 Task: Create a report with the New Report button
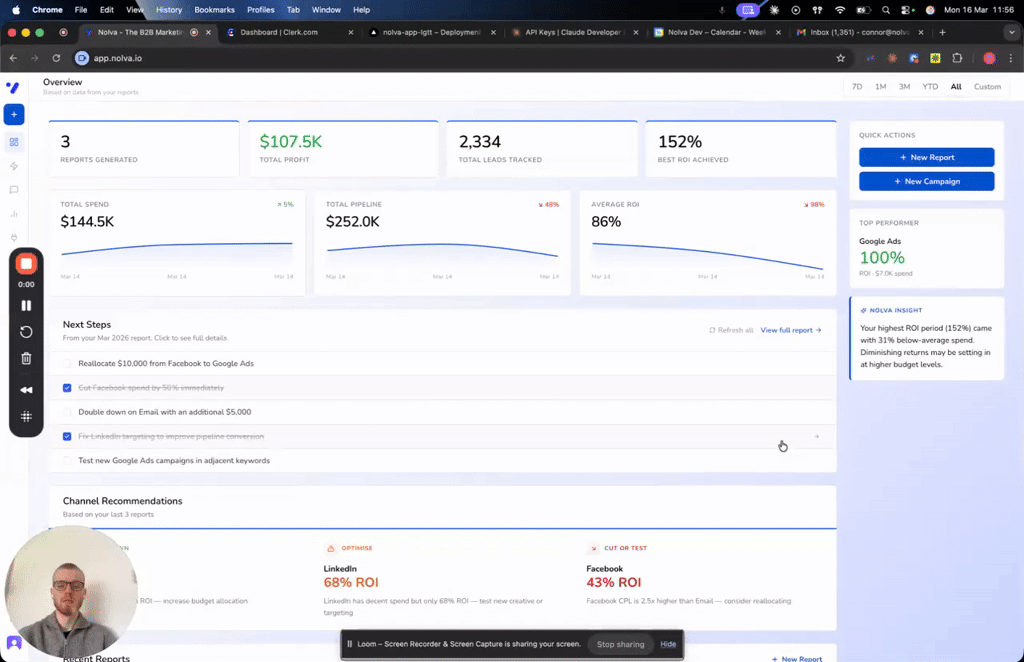[926, 157]
